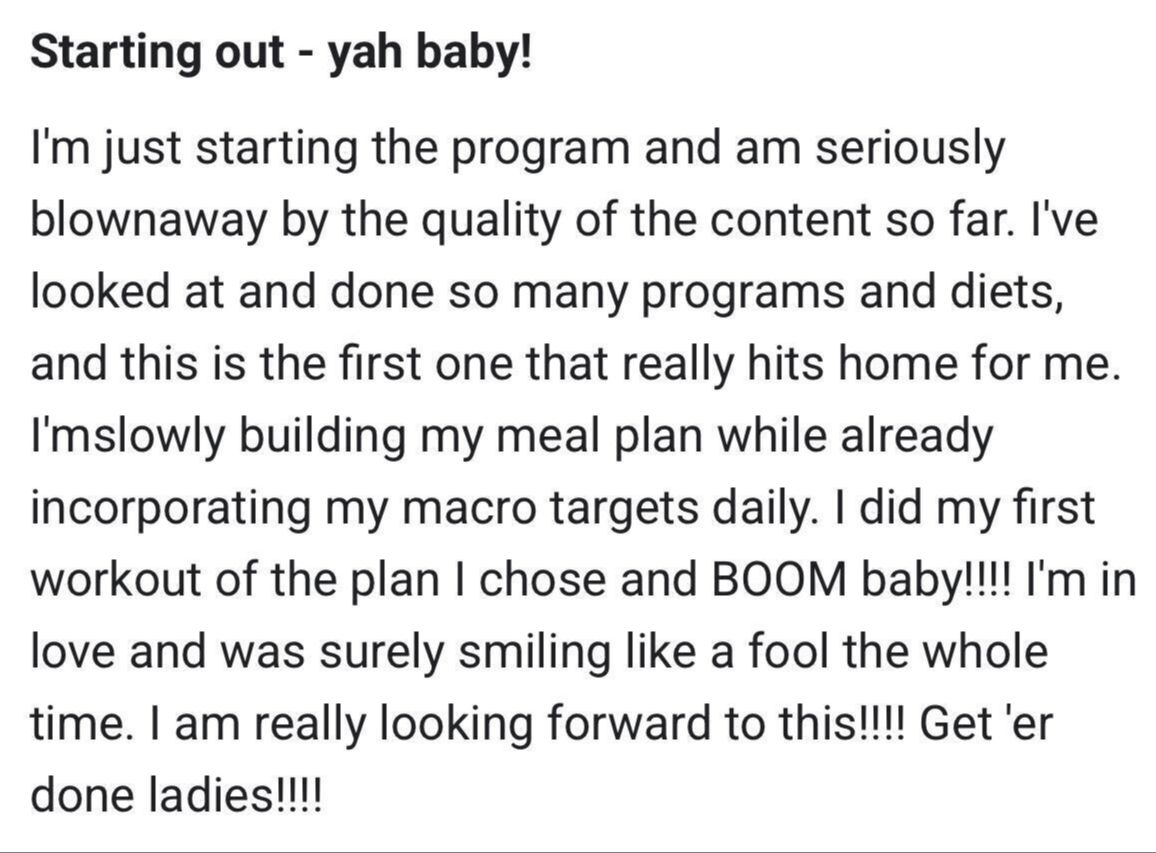
Task: Click the final word 'ladies!!!!'
Action: [x=236, y=796]
